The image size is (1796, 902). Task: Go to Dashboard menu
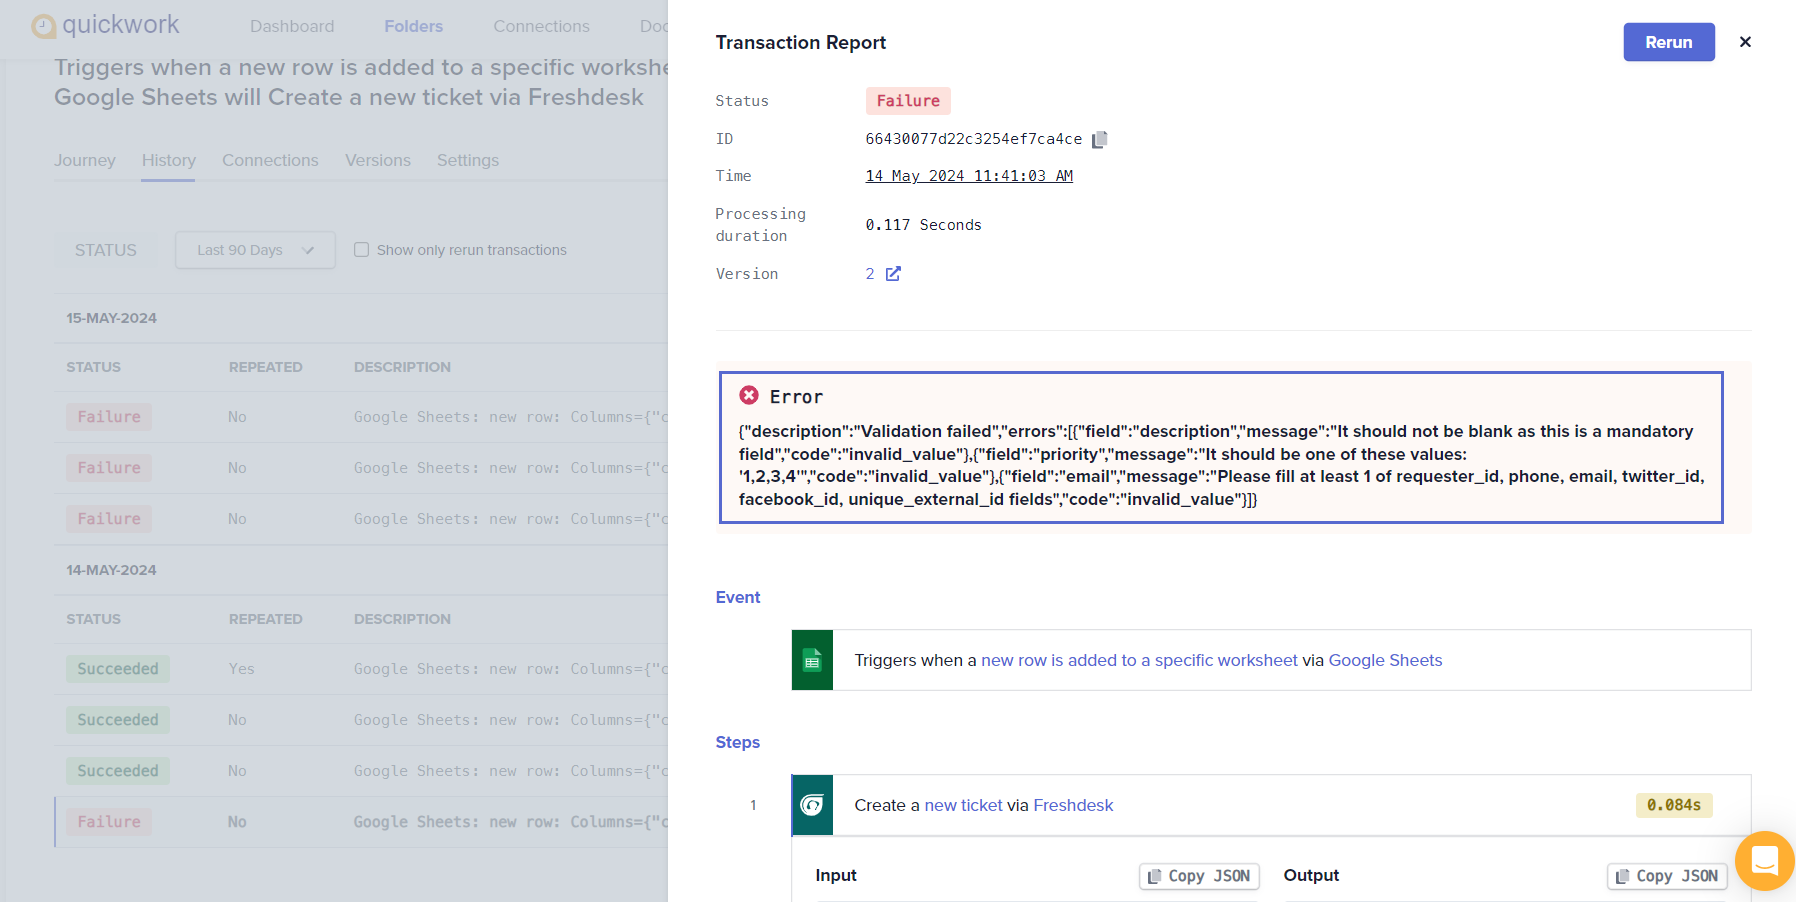point(292,26)
